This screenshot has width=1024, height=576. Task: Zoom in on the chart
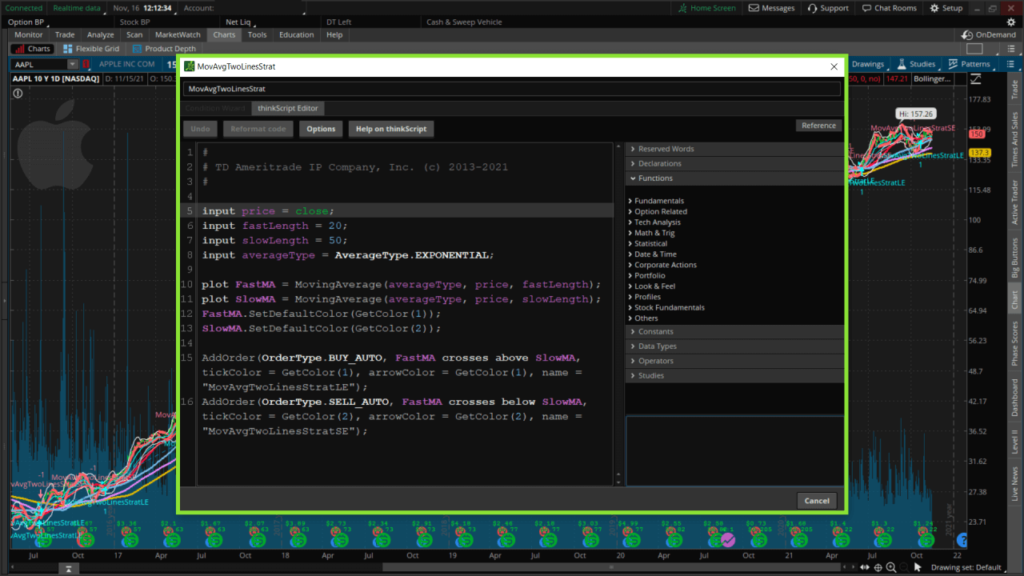pos(891,568)
